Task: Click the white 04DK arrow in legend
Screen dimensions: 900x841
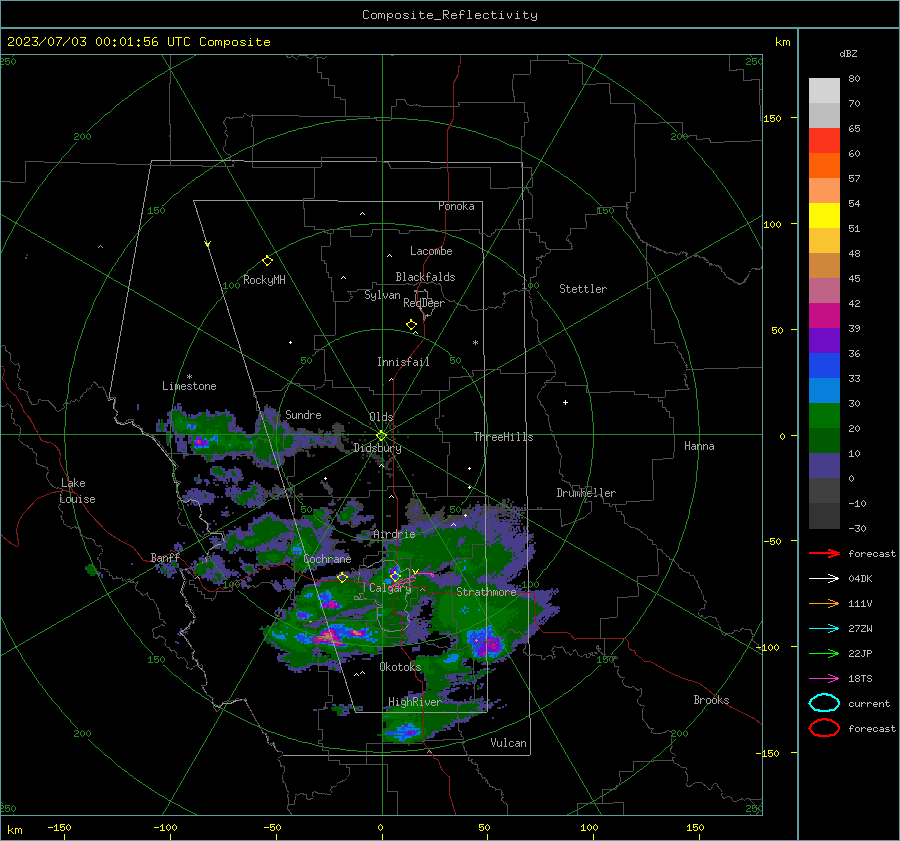Action: pyautogui.click(x=824, y=579)
